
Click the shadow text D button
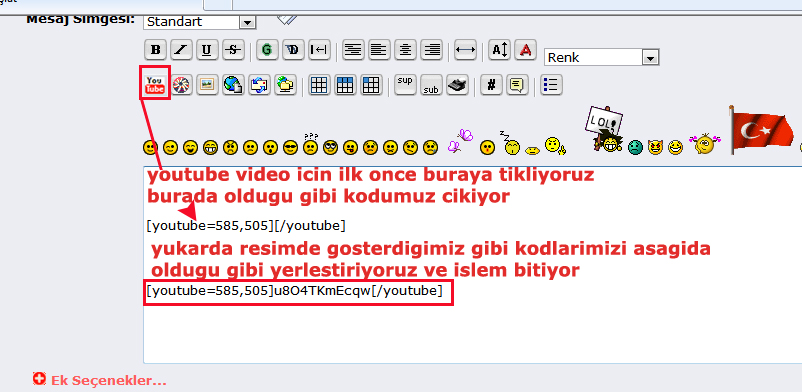pos(293,50)
